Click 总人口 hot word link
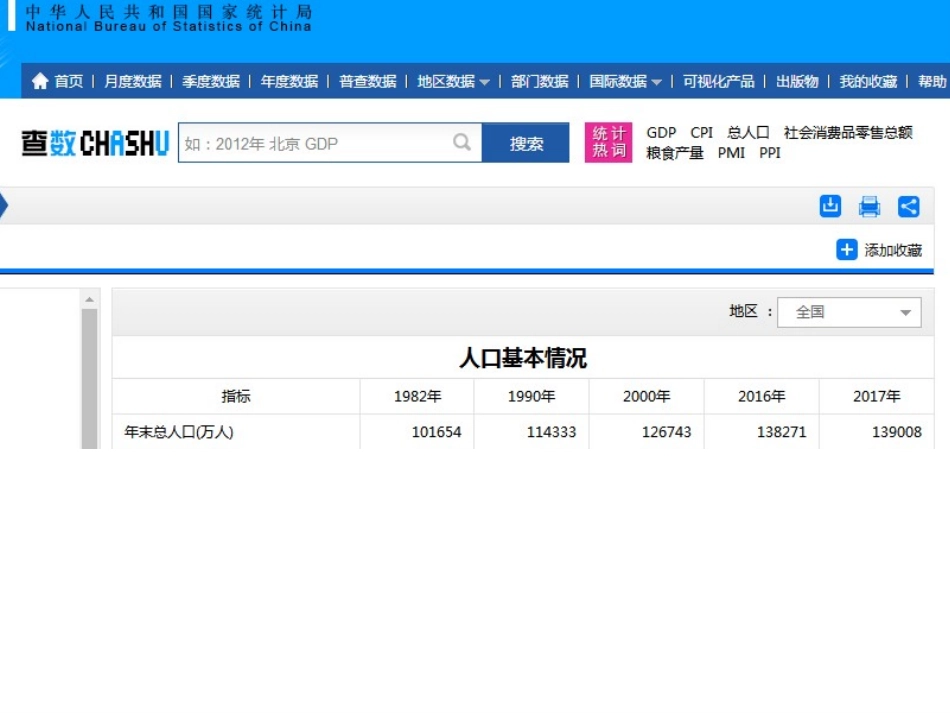The image size is (950, 713). point(748,133)
